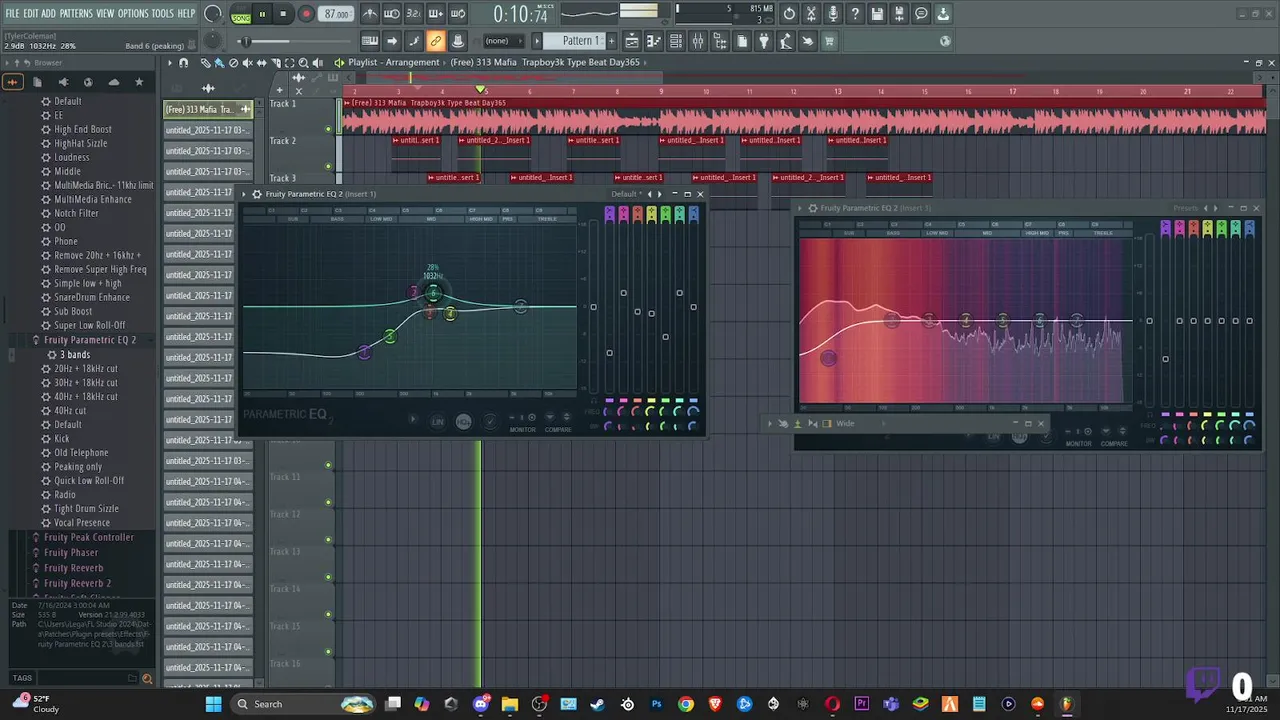The width and height of the screenshot is (1280, 720).
Task: Open the undo history icon
Action: pos(789,14)
